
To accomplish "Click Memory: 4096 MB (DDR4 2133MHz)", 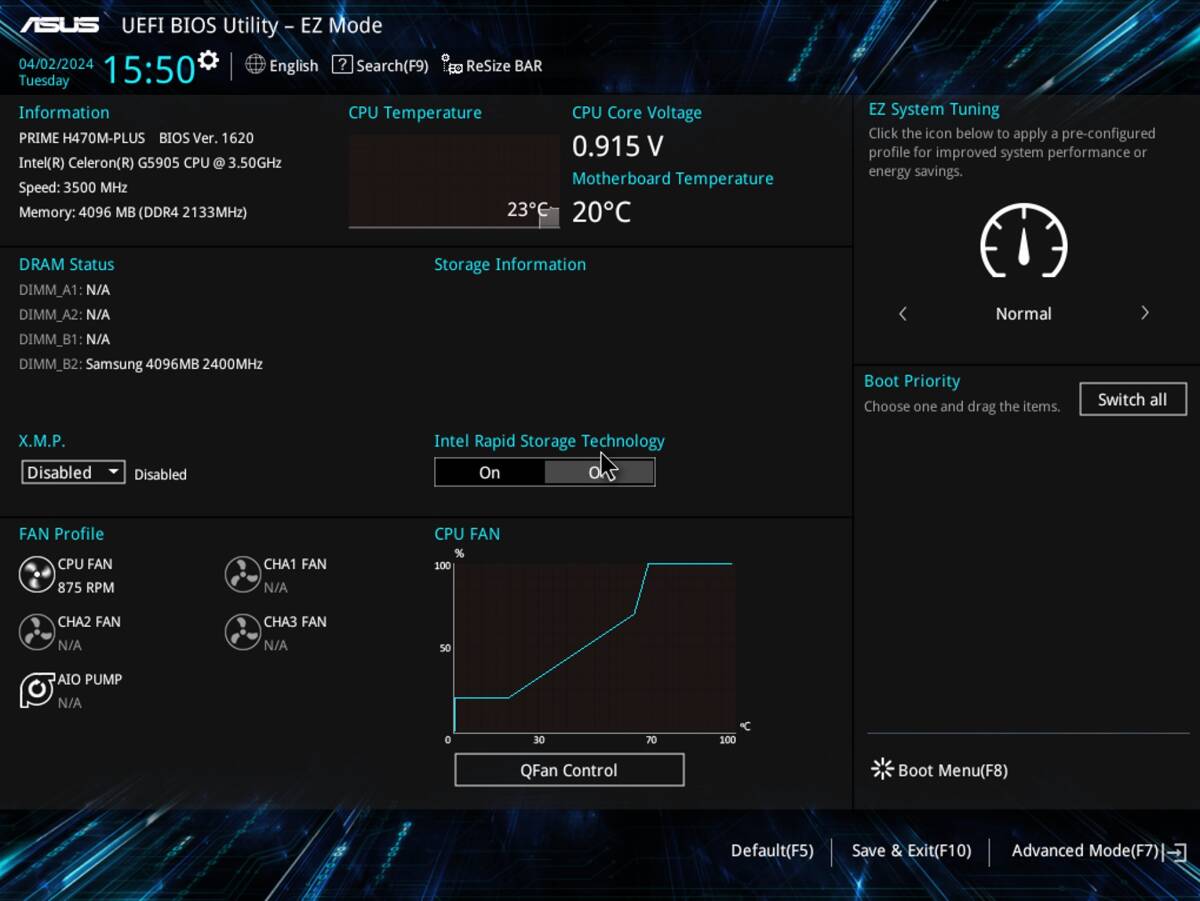I will (x=133, y=213).
